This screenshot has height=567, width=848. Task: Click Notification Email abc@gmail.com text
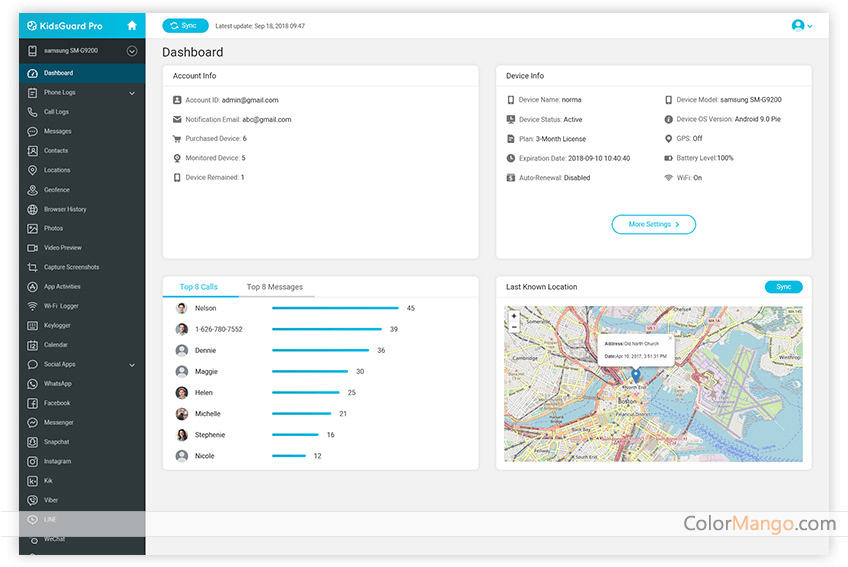(x=238, y=120)
